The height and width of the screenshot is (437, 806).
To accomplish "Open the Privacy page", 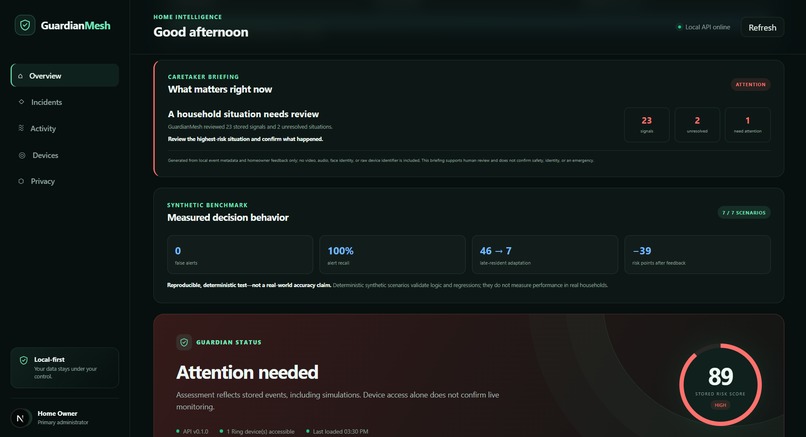I will coord(65,181).
